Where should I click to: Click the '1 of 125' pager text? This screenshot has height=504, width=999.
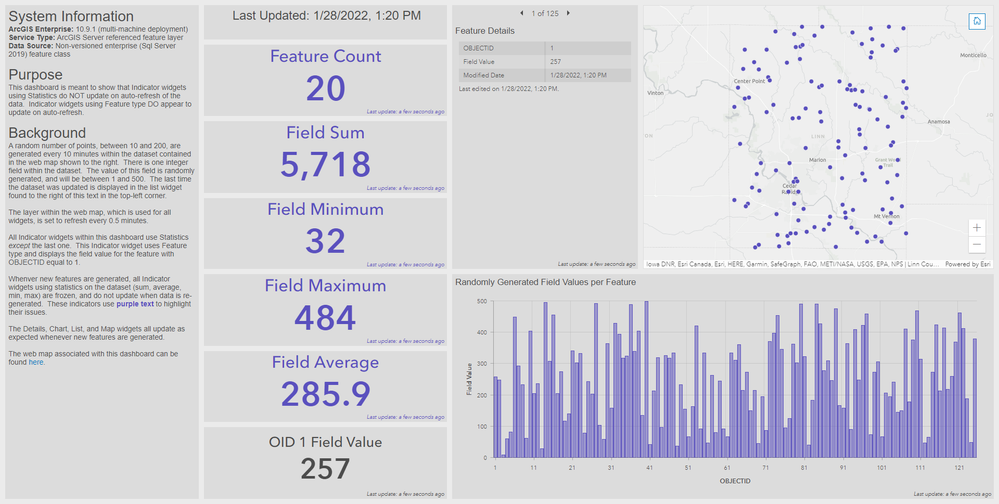(x=545, y=13)
